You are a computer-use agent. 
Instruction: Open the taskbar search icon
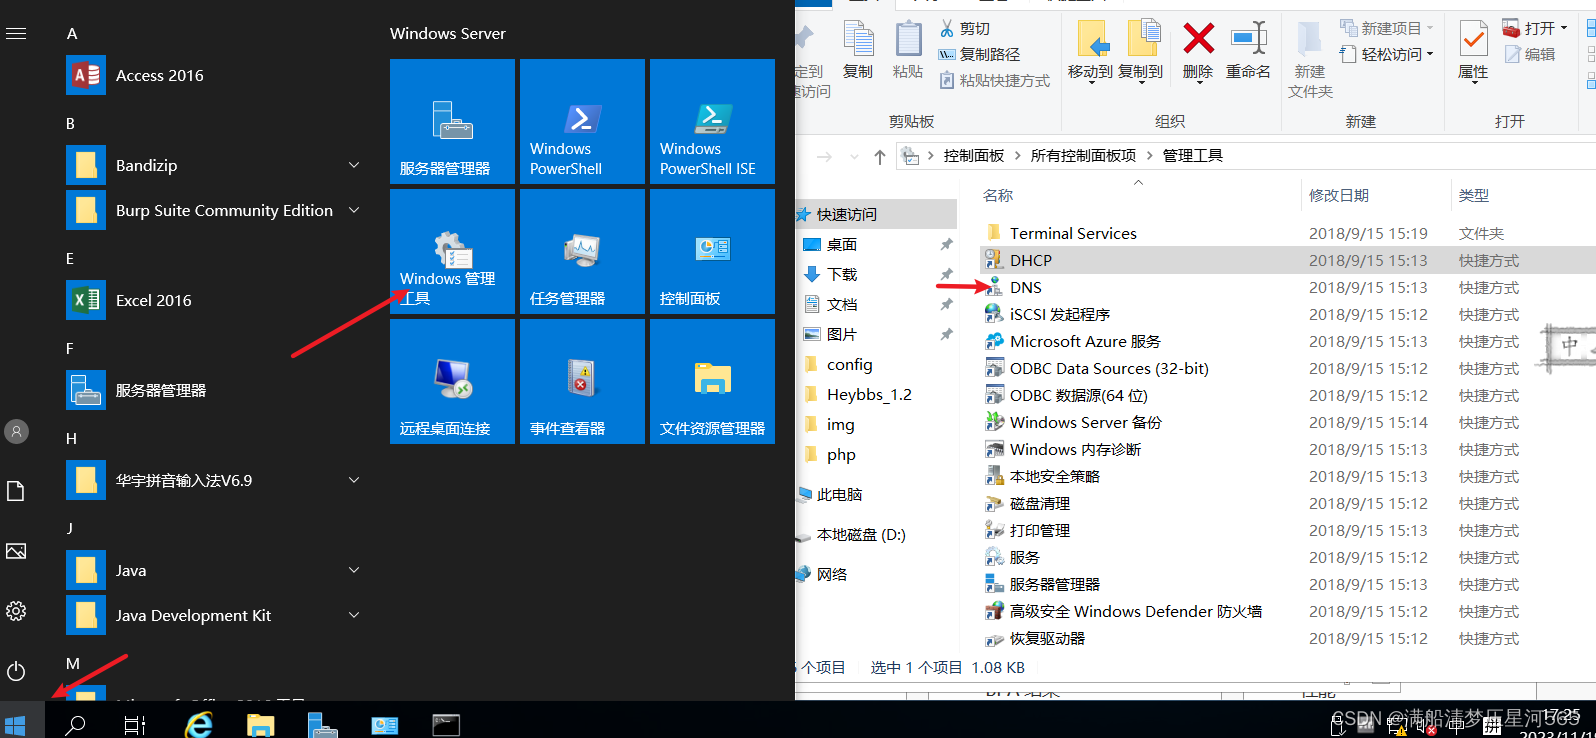[x=75, y=724]
